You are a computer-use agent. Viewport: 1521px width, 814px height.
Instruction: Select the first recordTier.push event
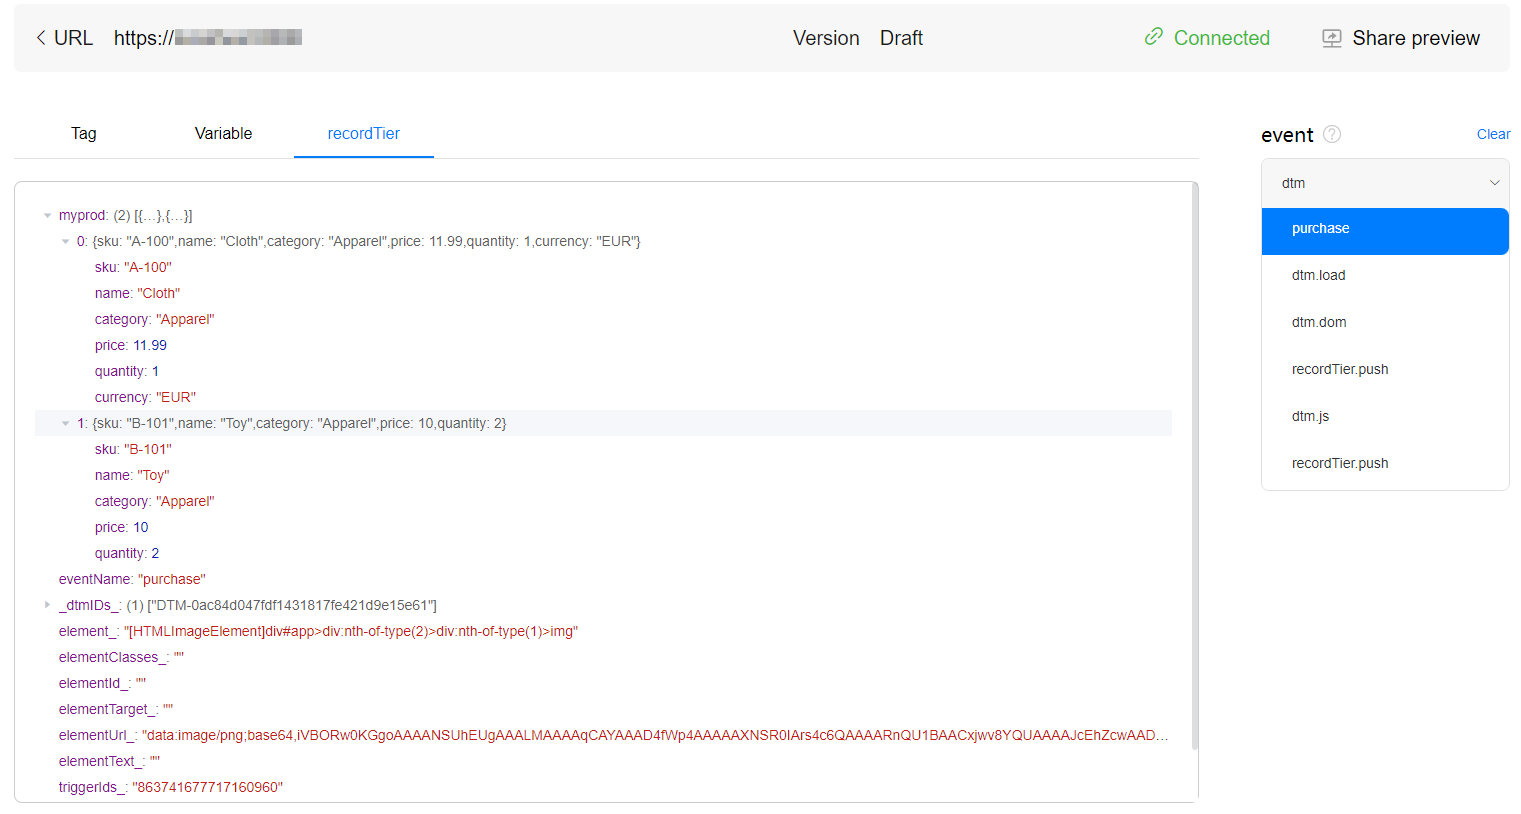click(1385, 369)
